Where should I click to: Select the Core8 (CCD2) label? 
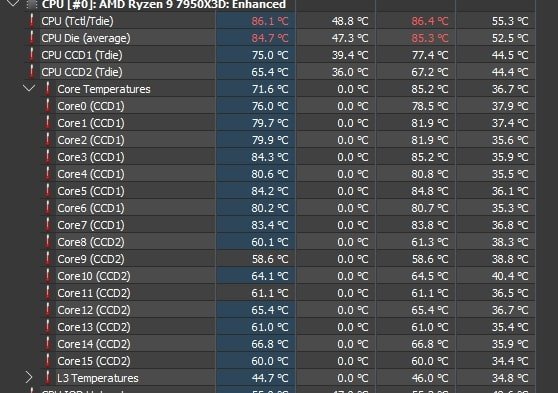91,242
